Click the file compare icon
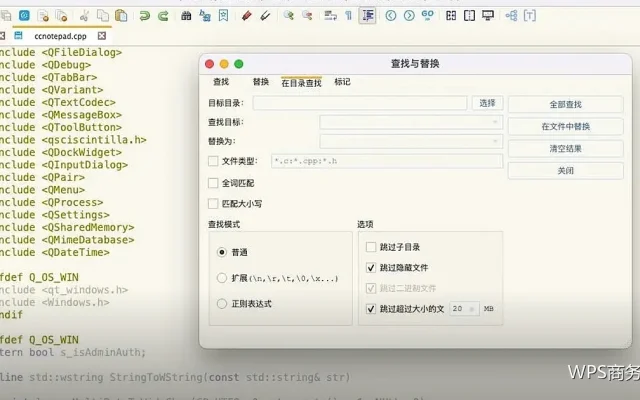The image size is (640, 400). coord(451,16)
